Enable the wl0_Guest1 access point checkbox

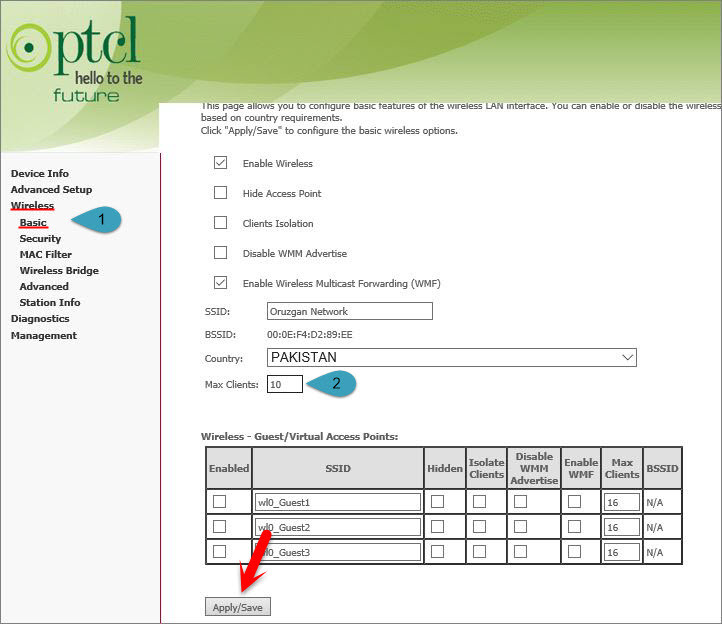[x=220, y=502]
